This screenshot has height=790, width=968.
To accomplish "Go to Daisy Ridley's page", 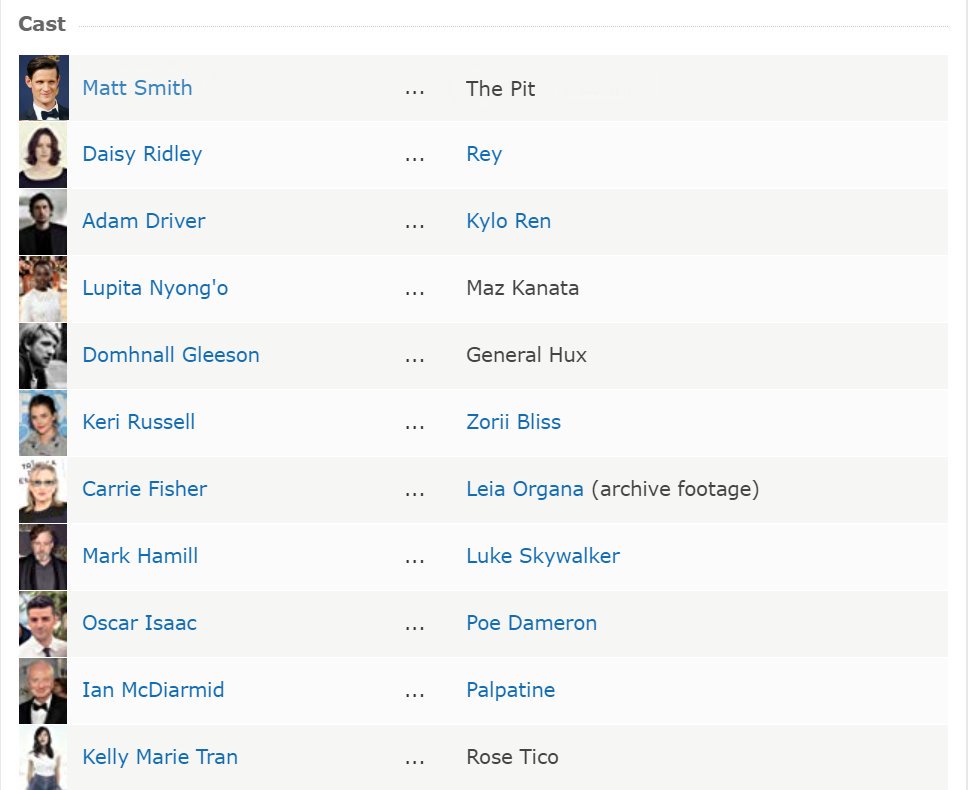I will pos(142,154).
